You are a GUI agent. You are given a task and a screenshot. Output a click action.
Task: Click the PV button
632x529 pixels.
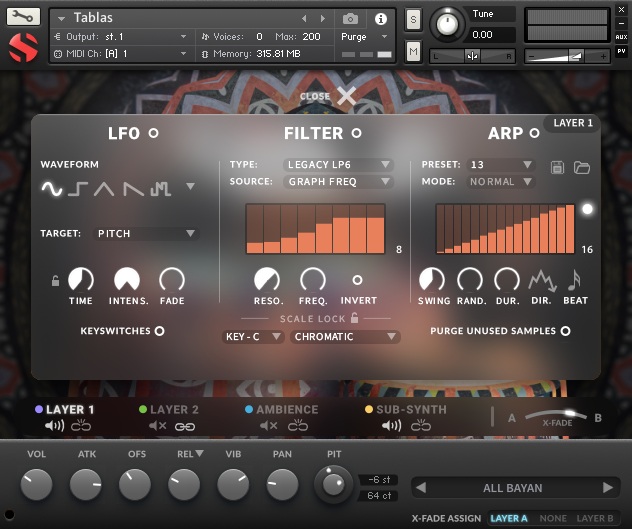(x=621, y=51)
